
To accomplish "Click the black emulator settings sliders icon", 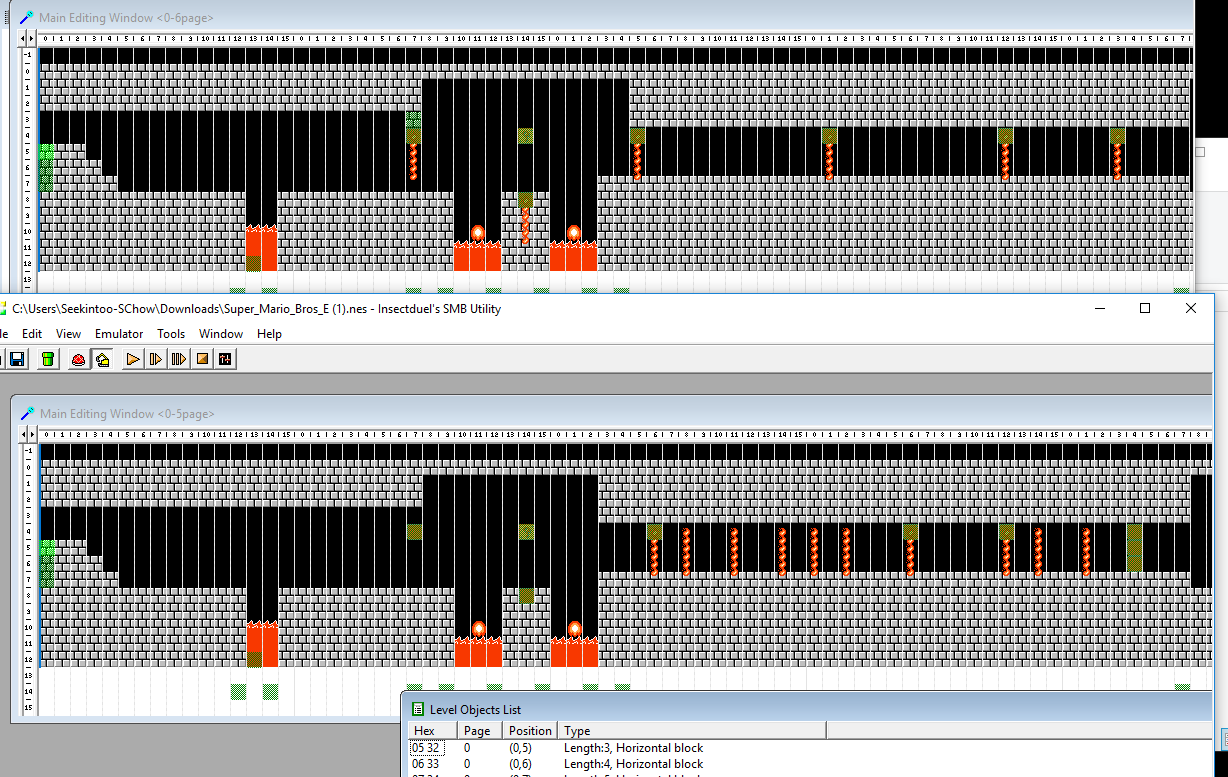I will pyautogui.click(x=225, y=359).
